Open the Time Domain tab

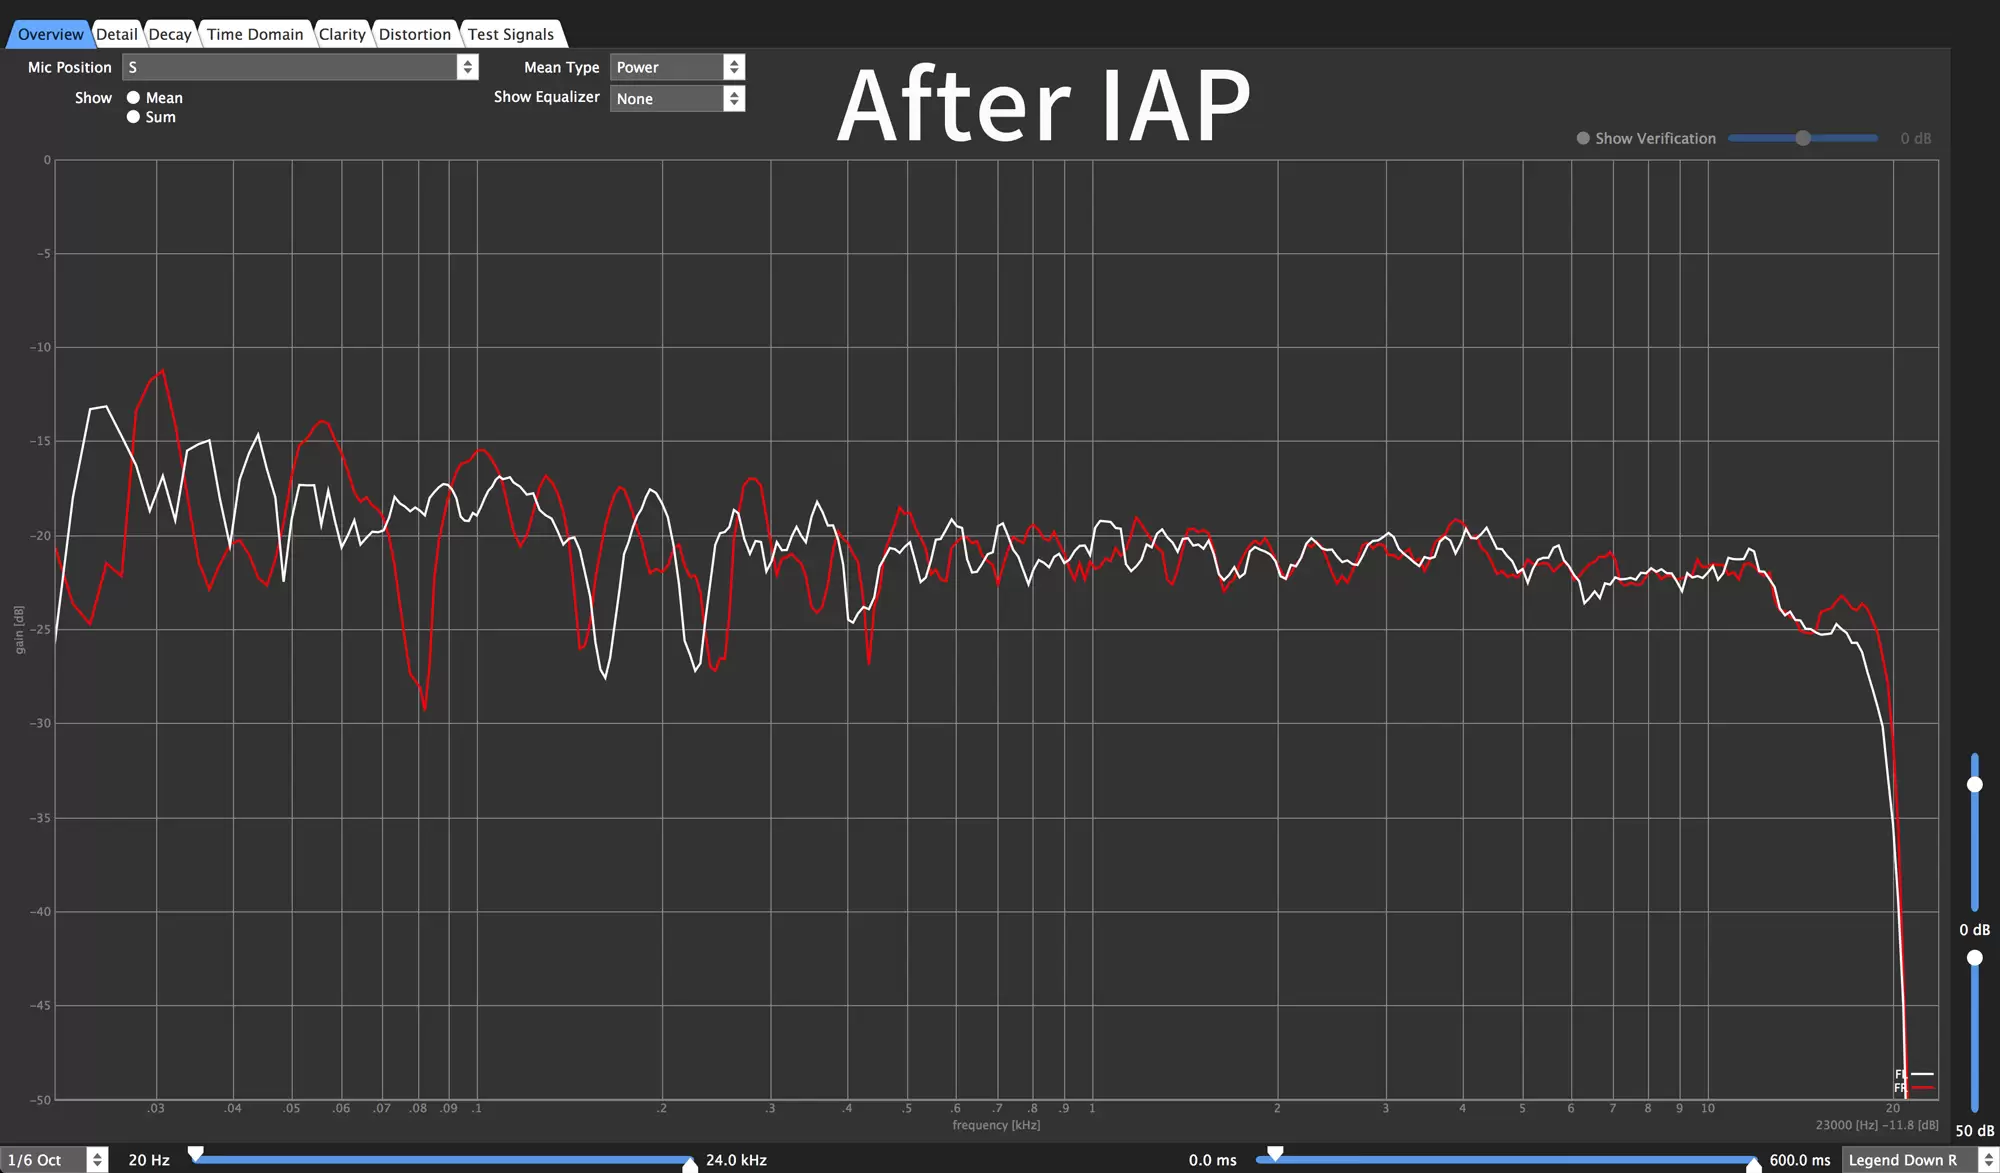pos(255,34)
